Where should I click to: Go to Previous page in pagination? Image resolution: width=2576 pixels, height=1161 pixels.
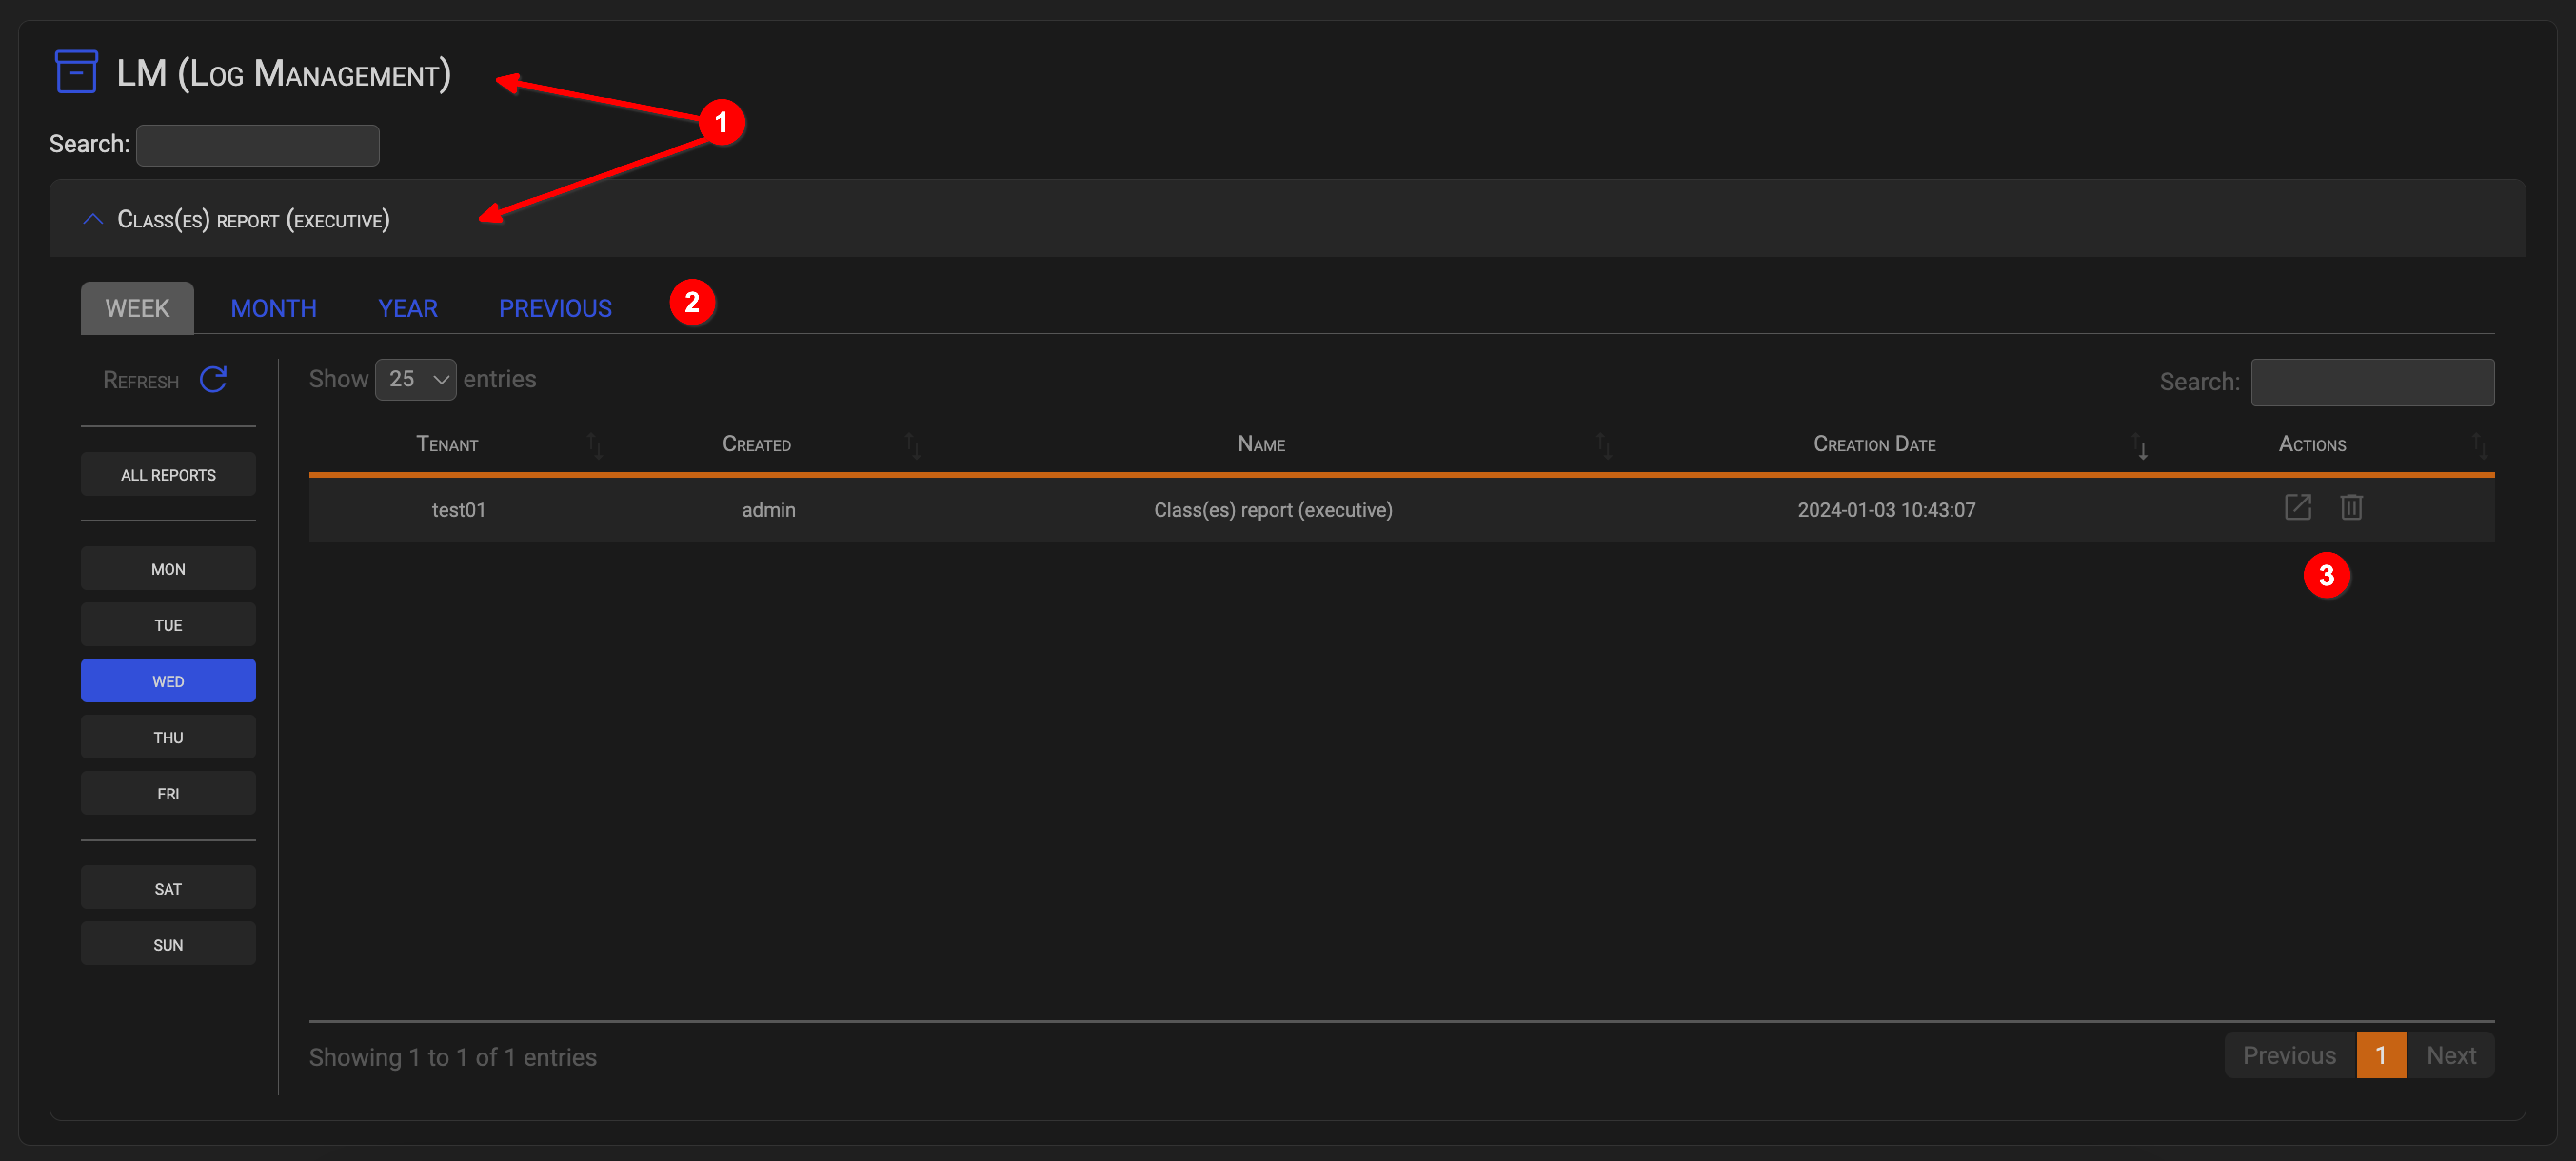pyautogui.click(x=2289, y=1055)
